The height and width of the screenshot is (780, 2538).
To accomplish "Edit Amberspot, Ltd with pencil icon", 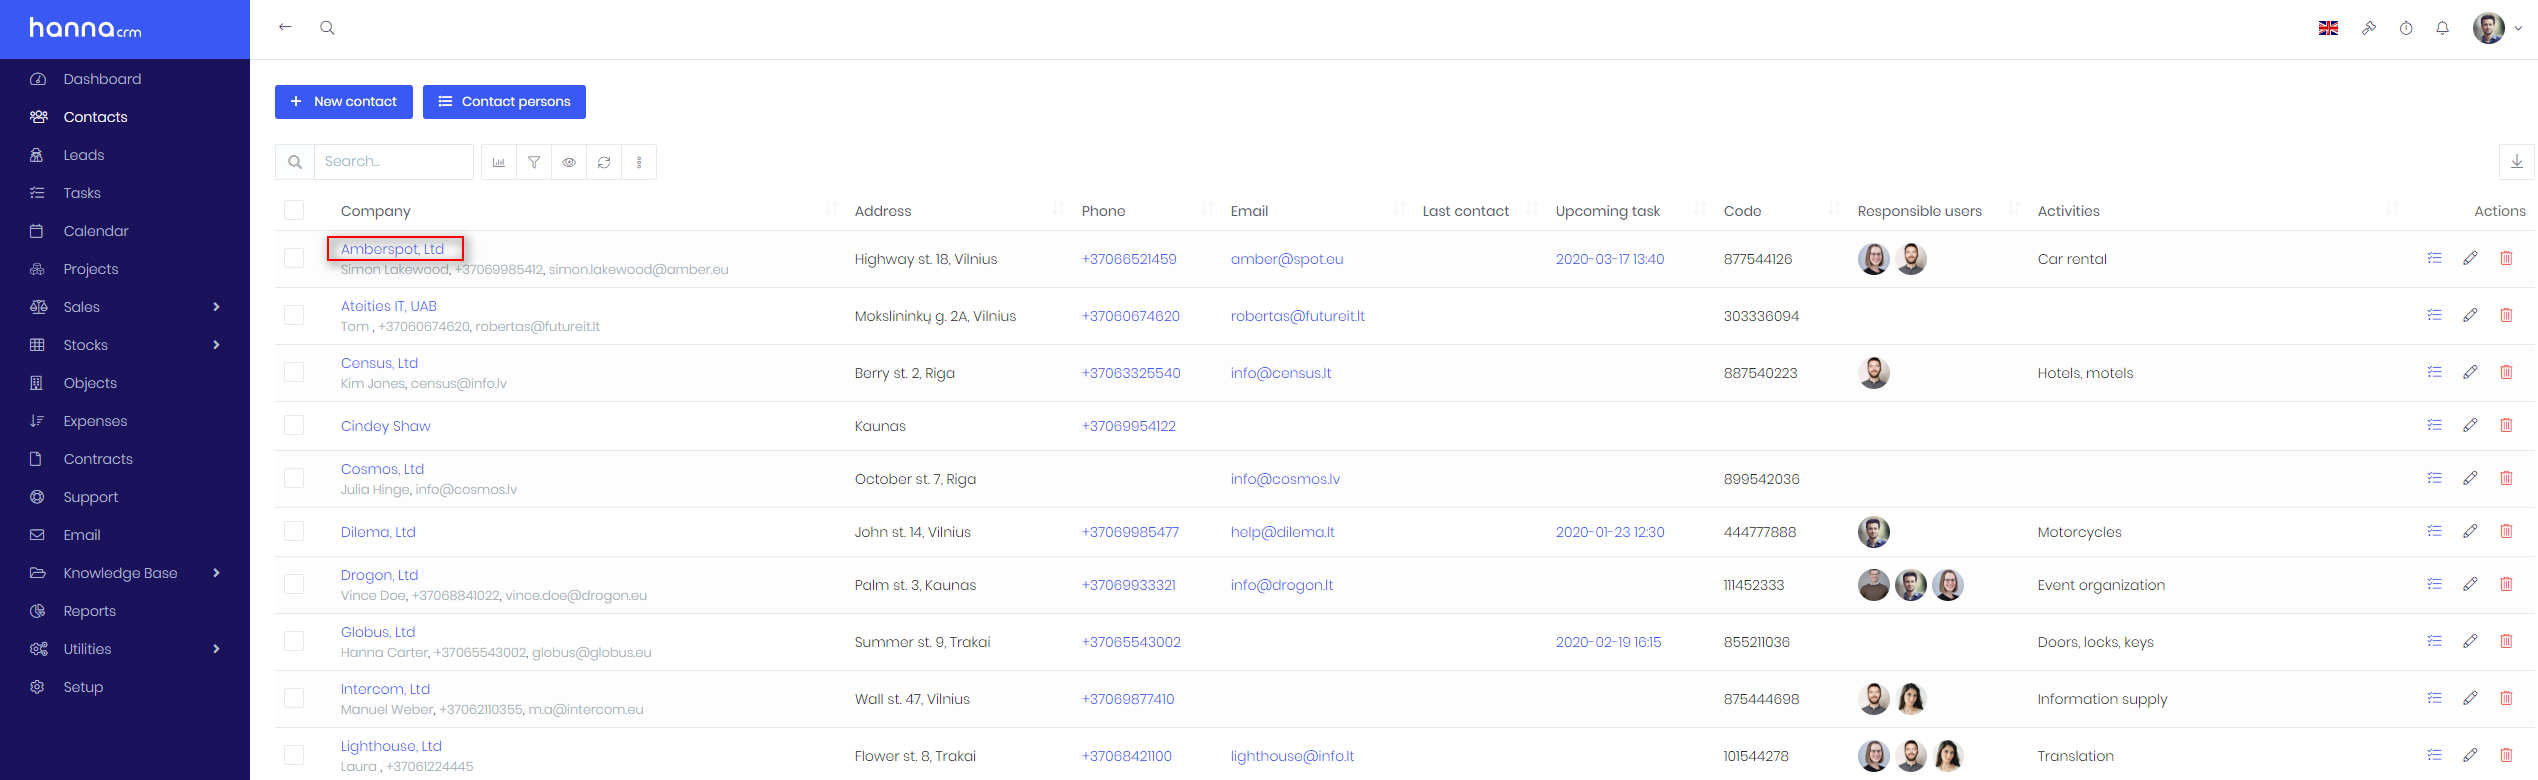I will pyautogui.click(x=2470, y=258).
